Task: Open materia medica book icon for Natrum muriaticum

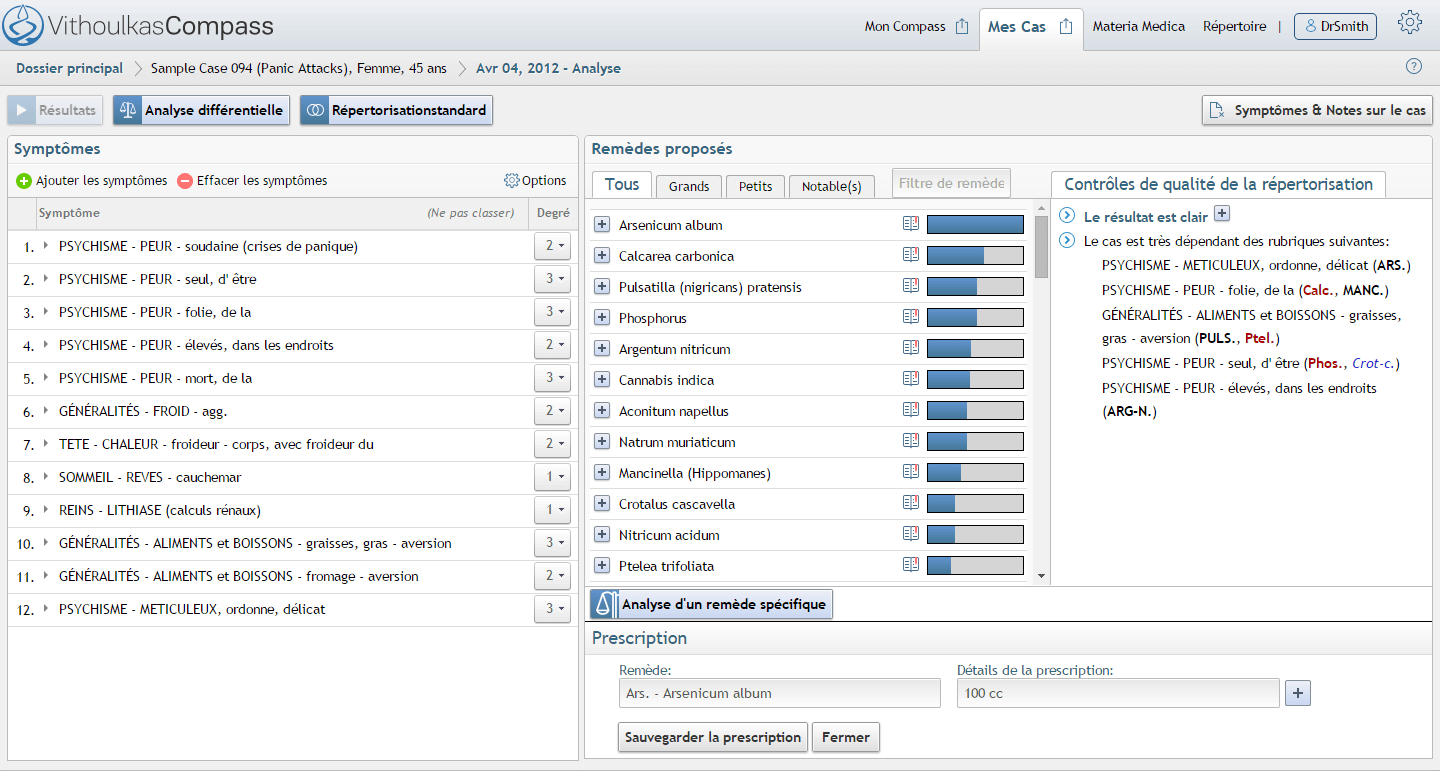Action: 910,441
